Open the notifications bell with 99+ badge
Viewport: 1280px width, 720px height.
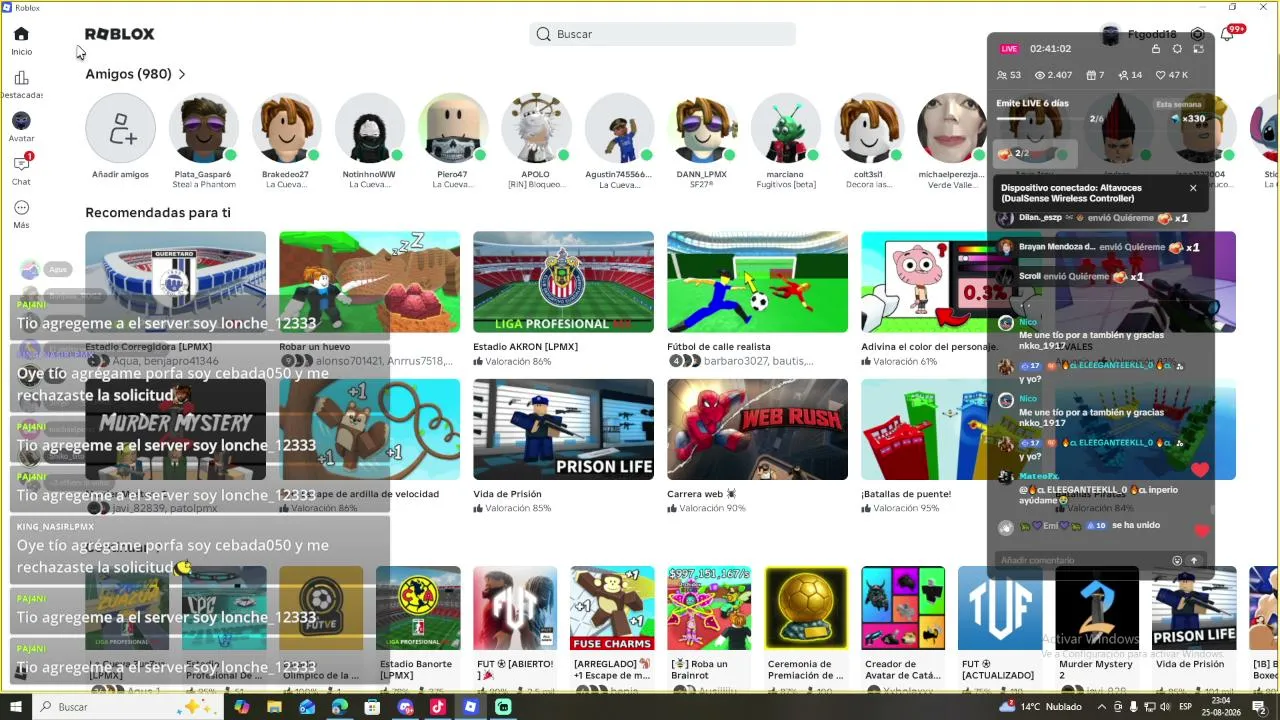(1228, 34)
